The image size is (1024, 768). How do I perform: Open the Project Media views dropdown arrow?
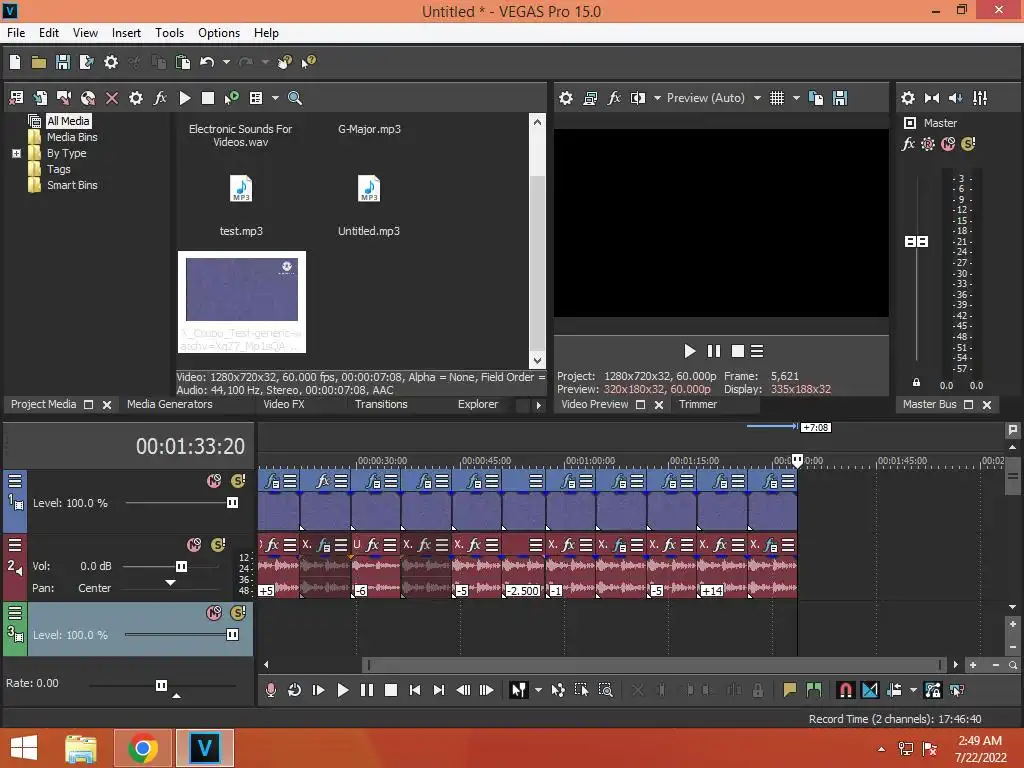click(275, 98)
